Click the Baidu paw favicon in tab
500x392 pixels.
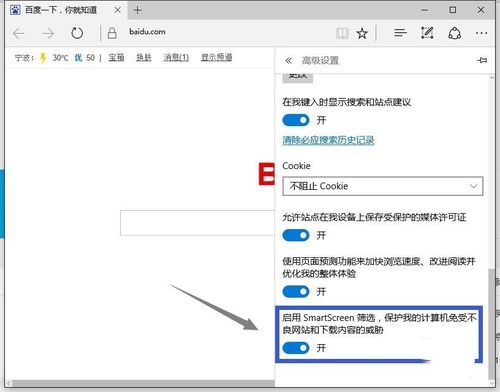[x=15, y=10]
